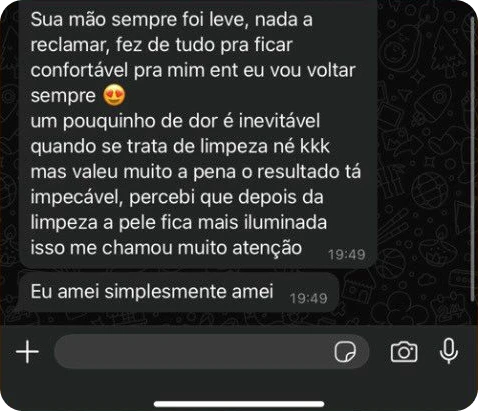Tap the home indicator bar at the bottom
Image resolution: width=478 pixels, height=411 pixels.
(239, 404)
